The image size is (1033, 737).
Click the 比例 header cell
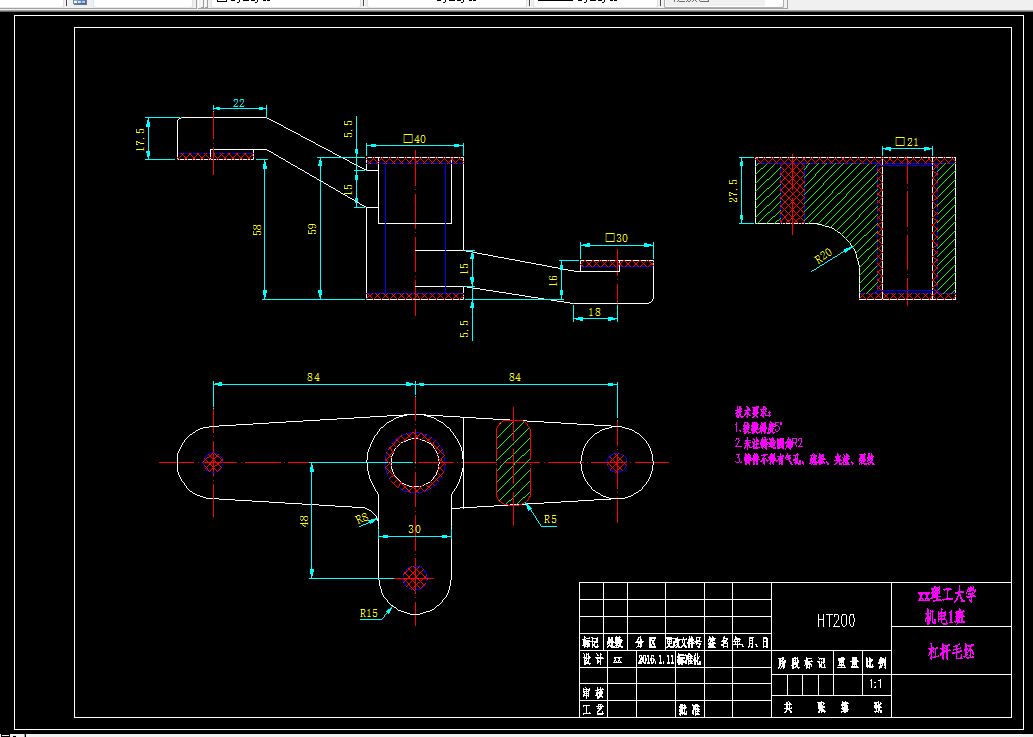click(876, 663)
